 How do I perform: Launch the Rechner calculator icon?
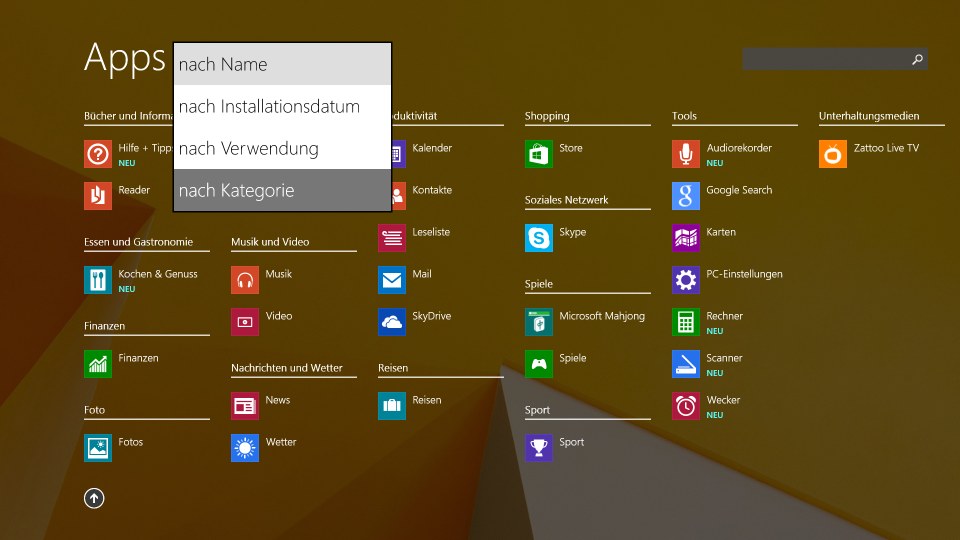[686, 322]
